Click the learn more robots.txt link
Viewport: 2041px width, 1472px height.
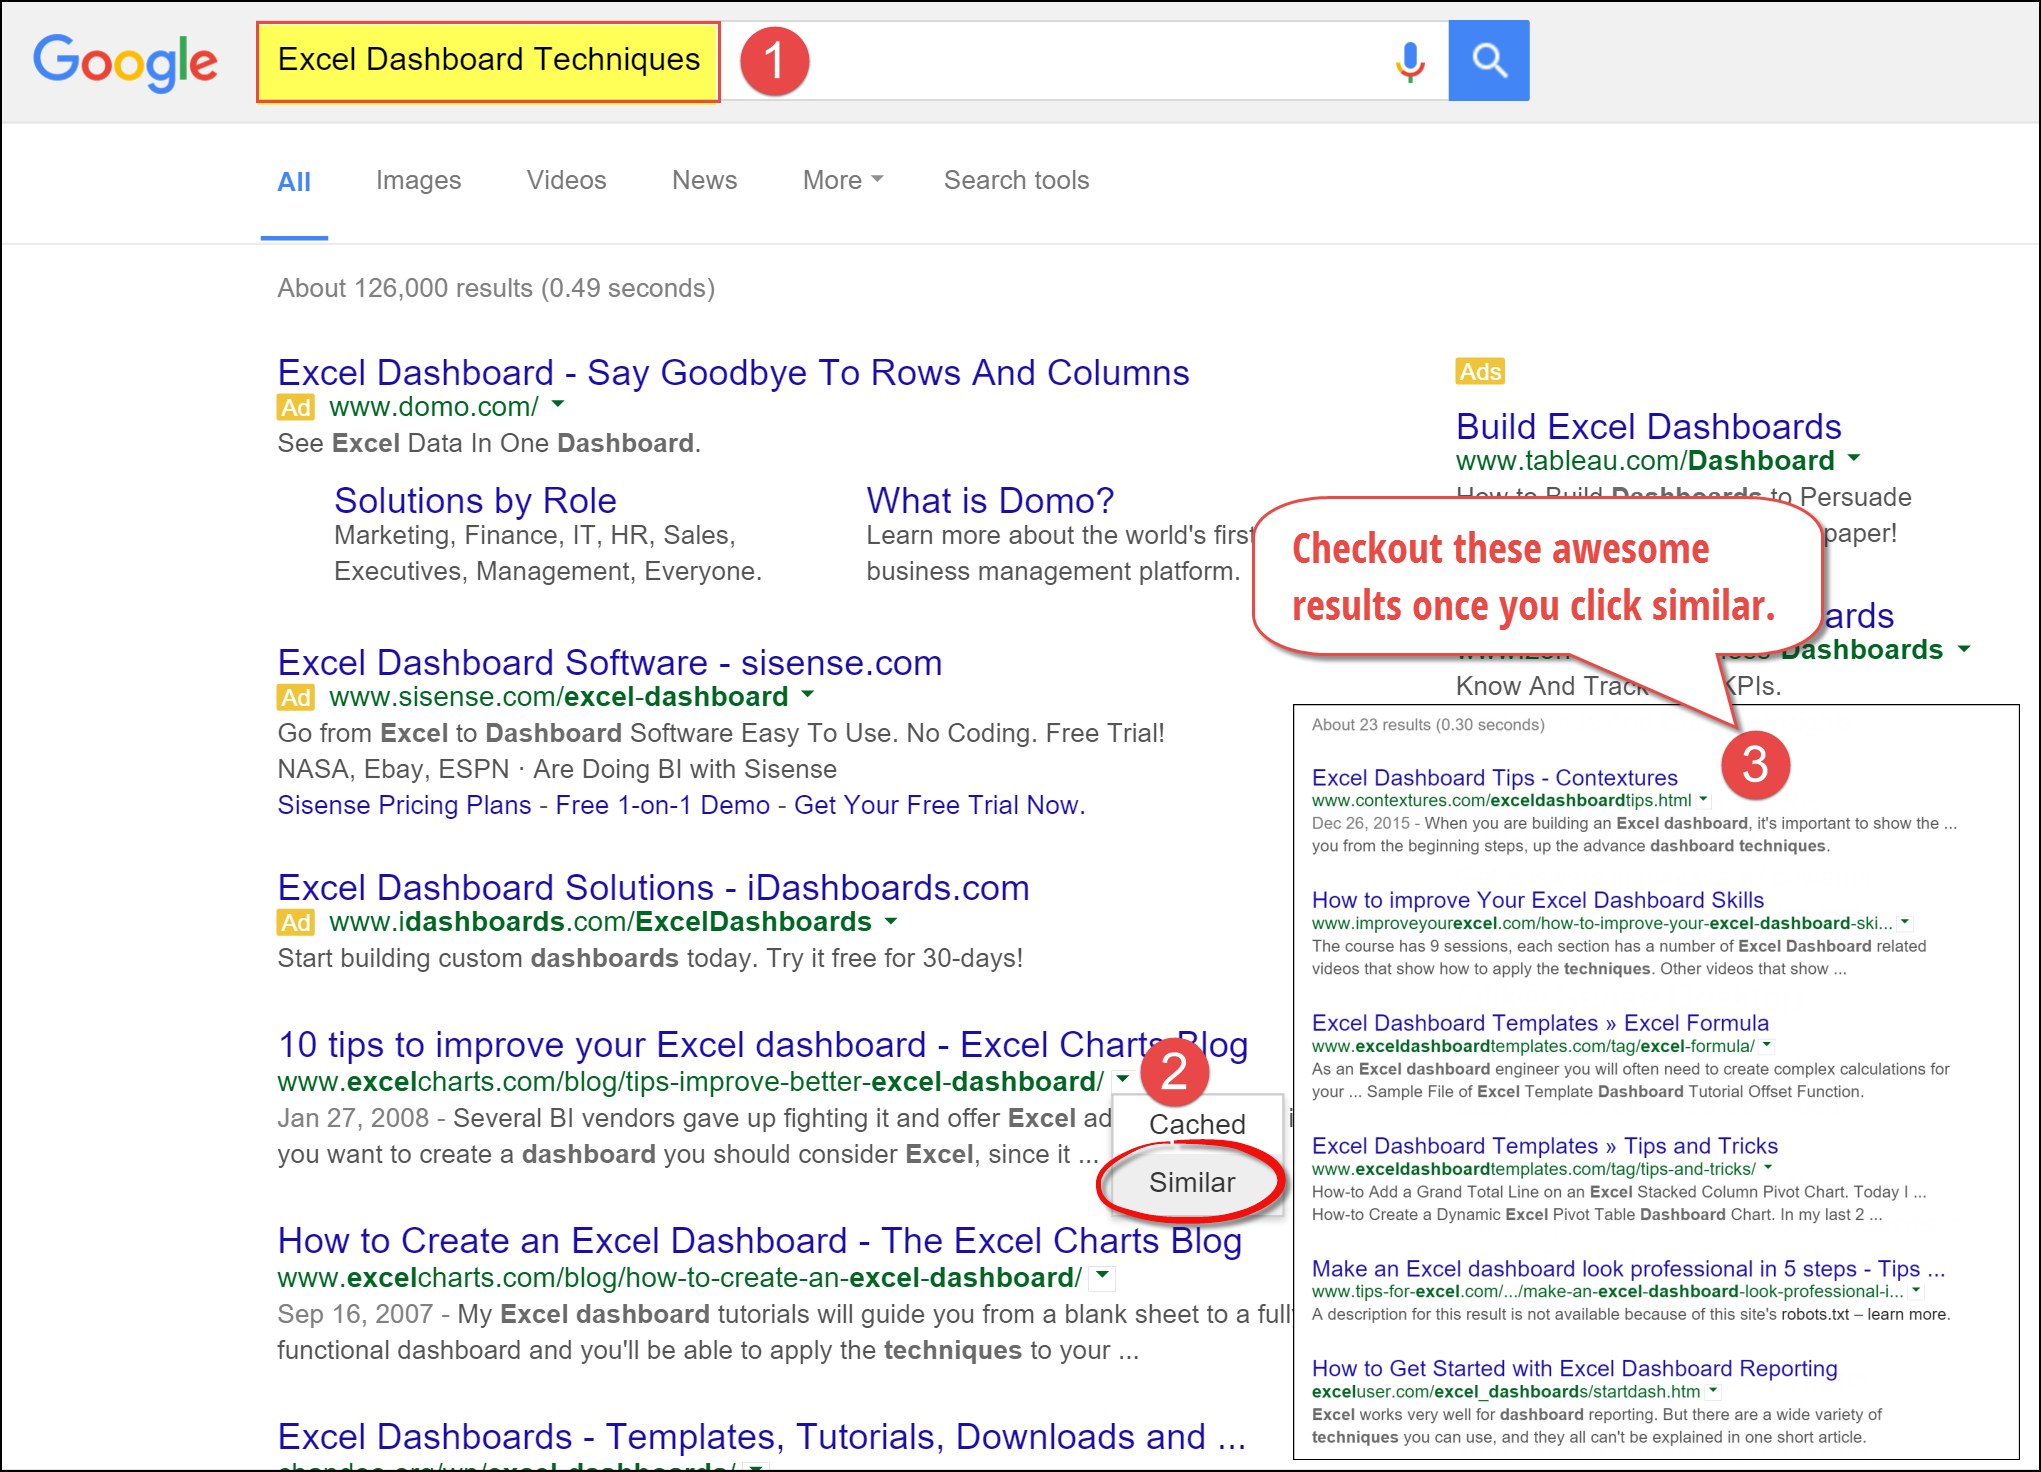point(1908,1314)
